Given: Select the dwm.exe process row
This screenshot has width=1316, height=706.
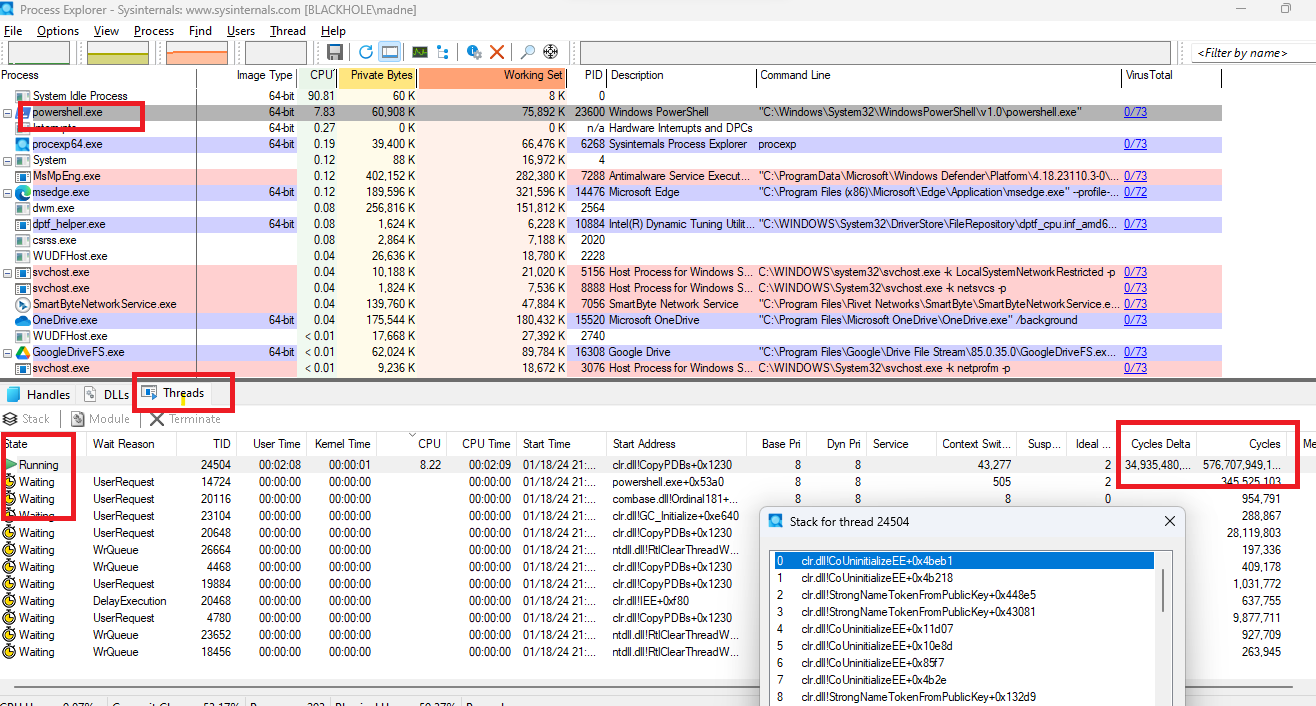Looking at the screenshot, I should click(x=611, y=208).
